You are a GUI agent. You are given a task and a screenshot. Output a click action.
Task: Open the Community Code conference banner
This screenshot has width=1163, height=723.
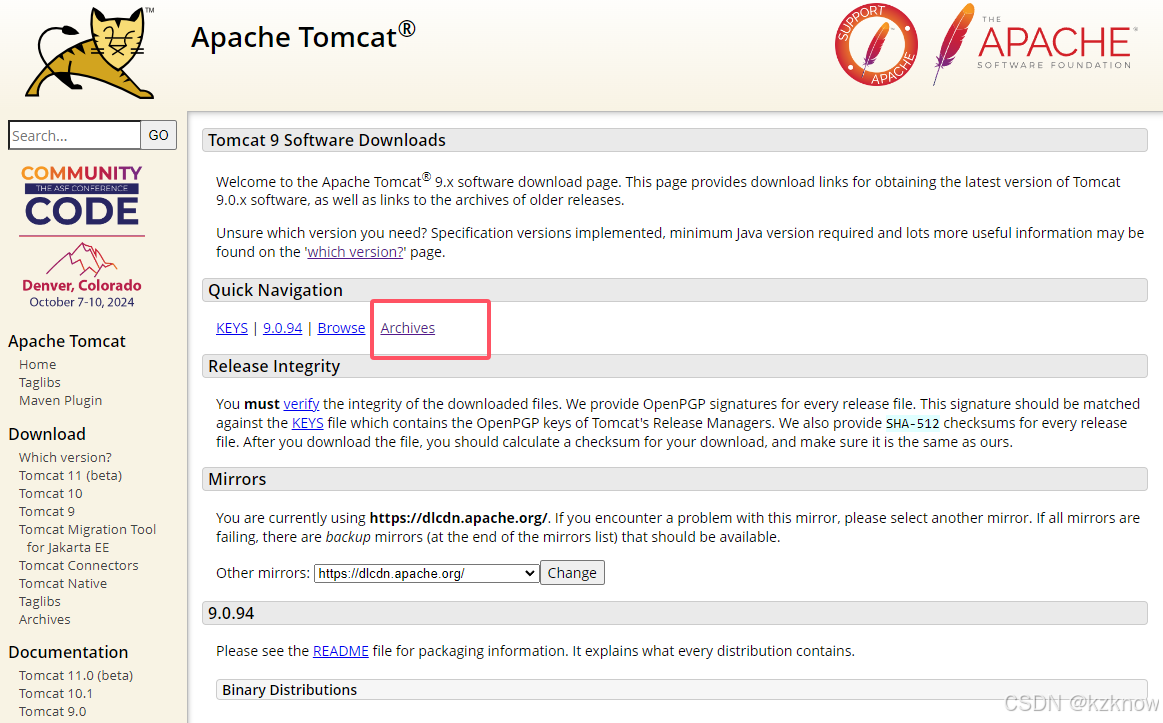pyautogui.click(x=82, y=237)
